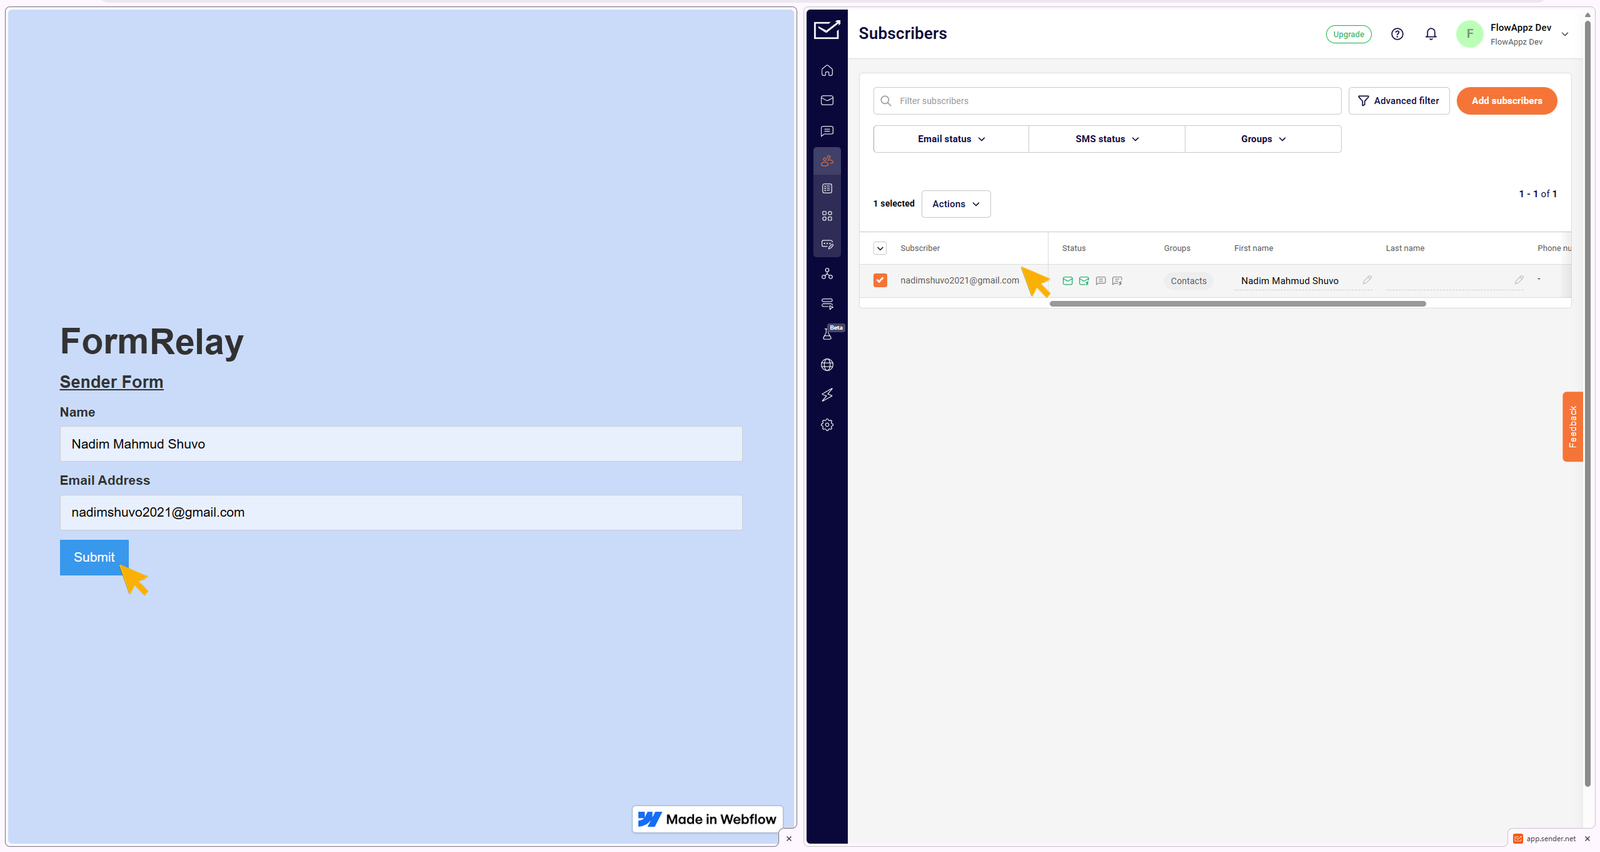Edit last name with pencil icon

point(1519,280)
